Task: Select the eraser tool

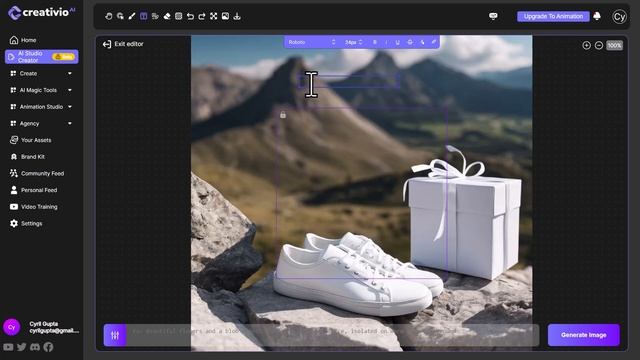Action: [167, 16]
